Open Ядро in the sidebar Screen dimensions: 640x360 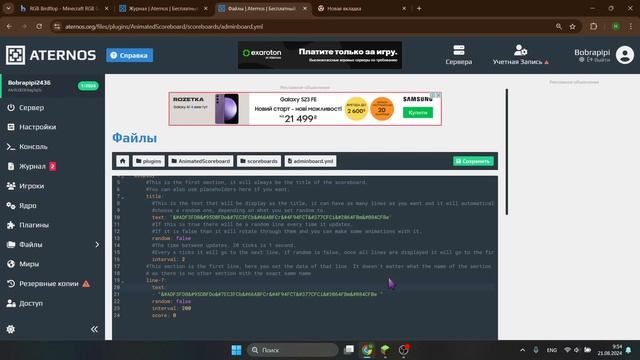22,205
